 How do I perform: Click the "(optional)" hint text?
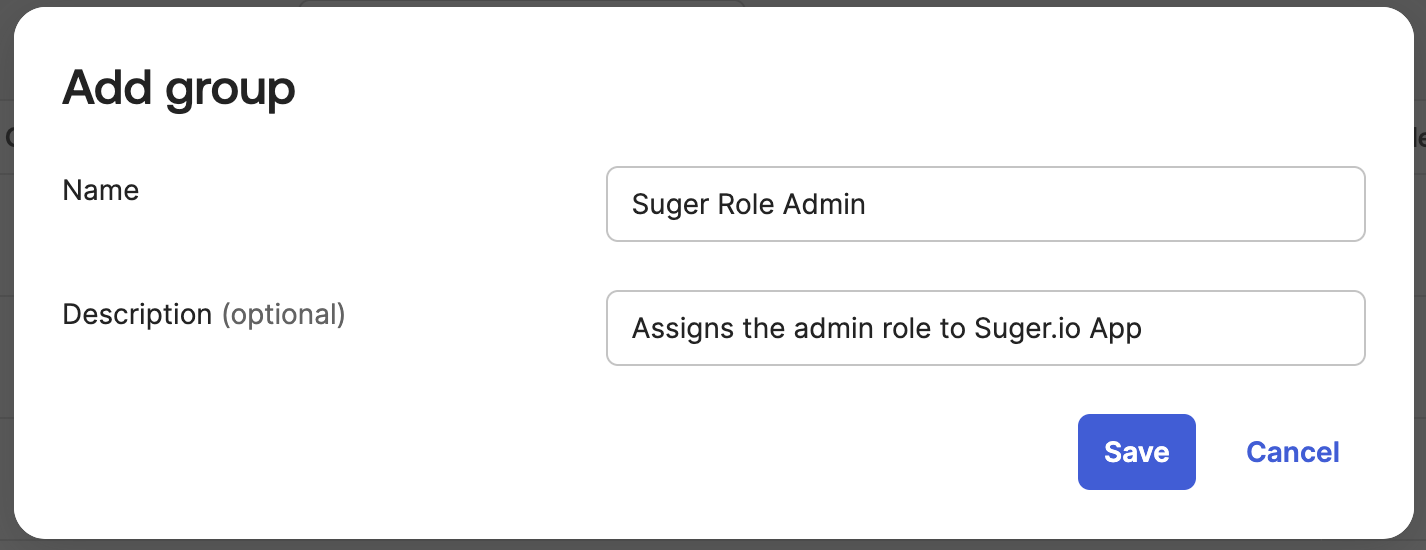coord(283,314)
